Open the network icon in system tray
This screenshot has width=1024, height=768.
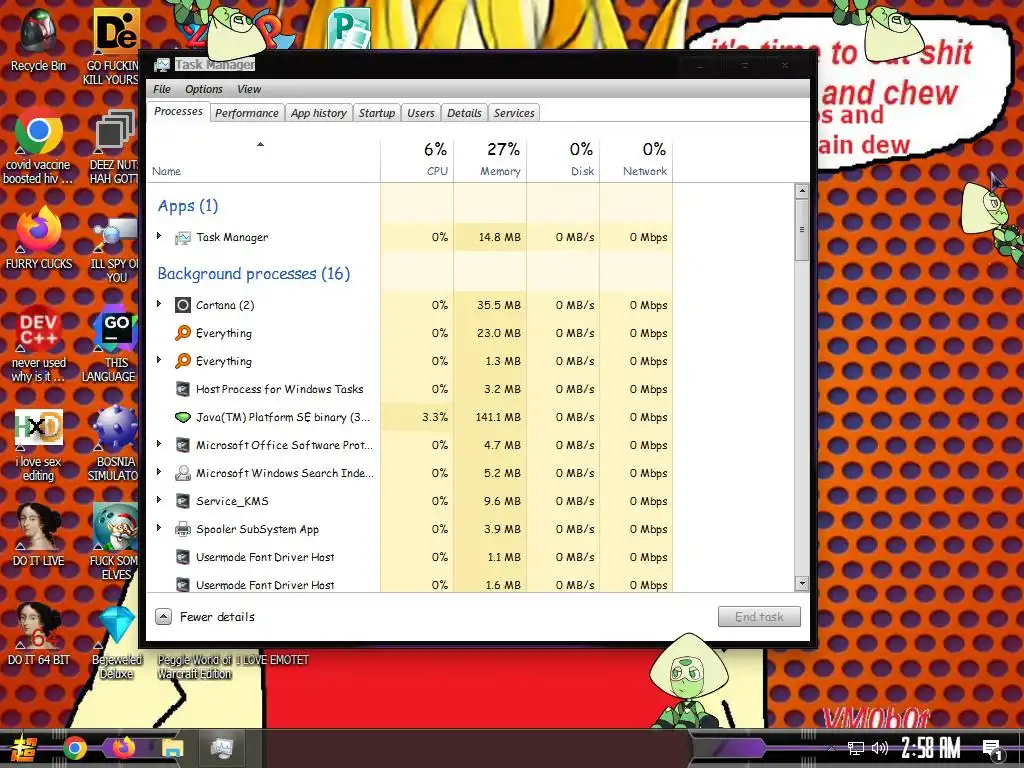(x=855, y=748)
